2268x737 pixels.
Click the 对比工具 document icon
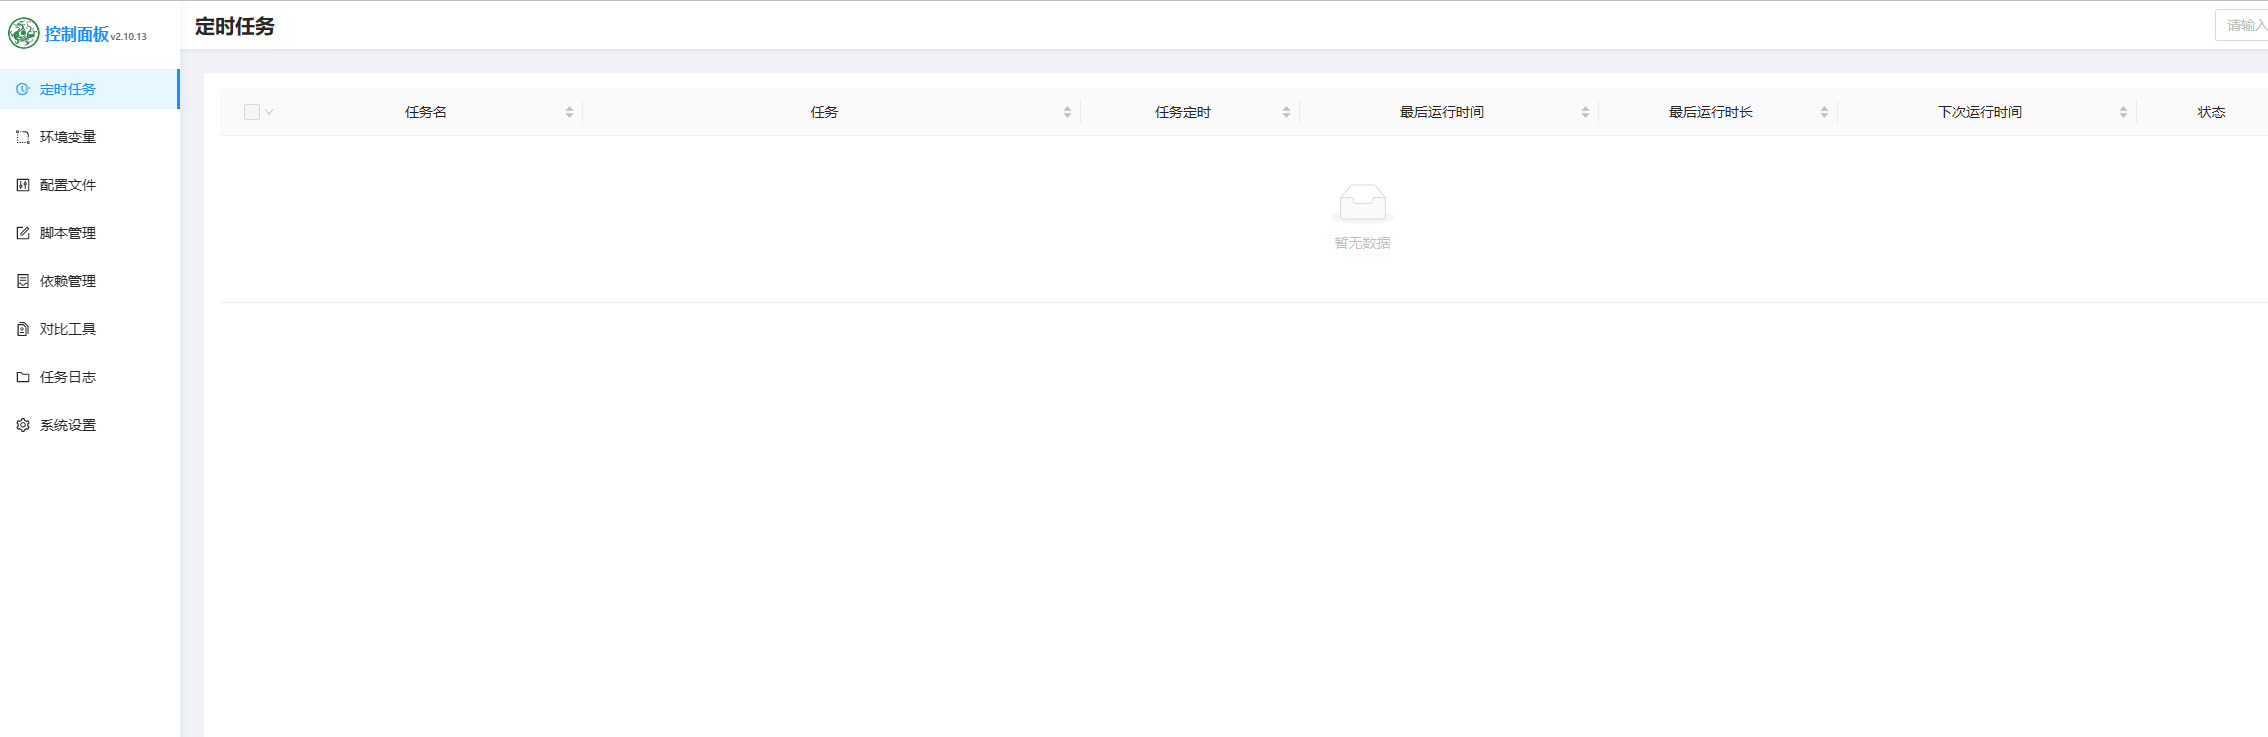tap(23, 329)
